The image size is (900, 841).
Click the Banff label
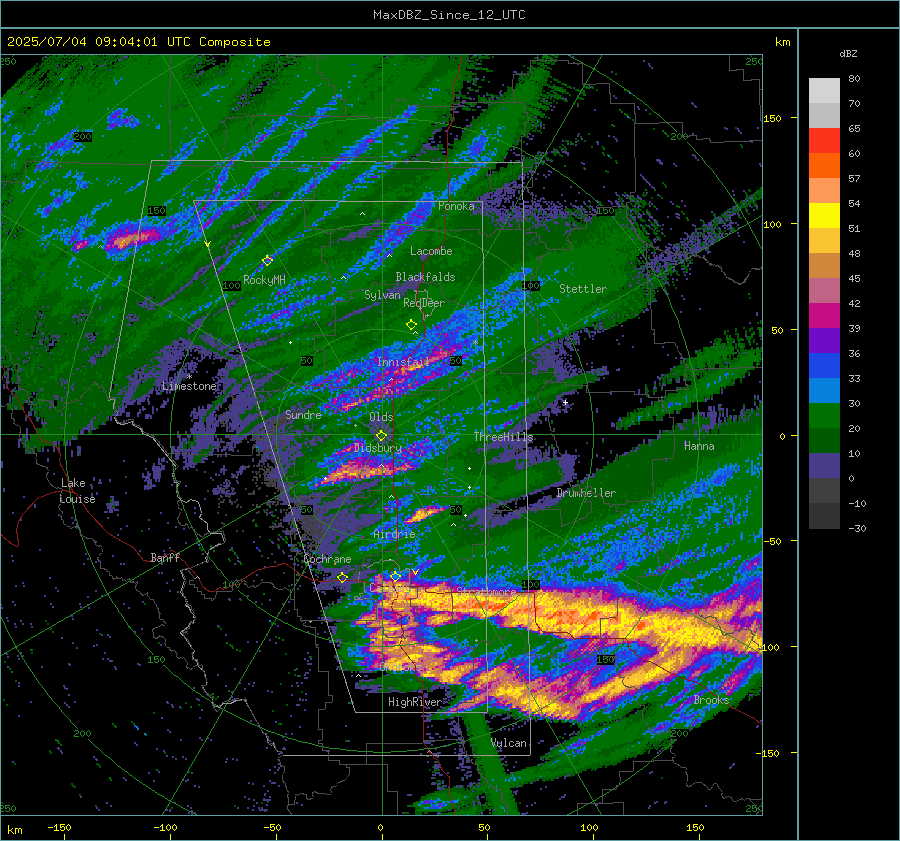[x=165, y=557]
